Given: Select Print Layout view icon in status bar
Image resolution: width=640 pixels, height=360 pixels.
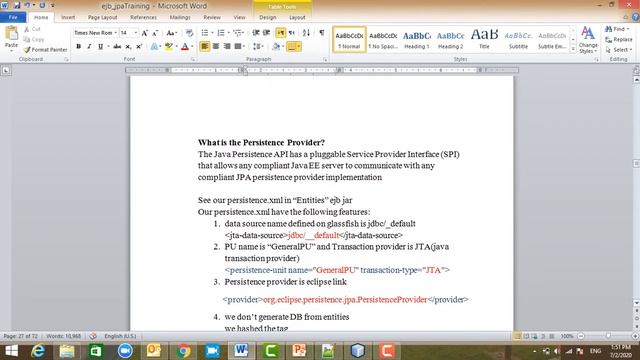Looking at the screenshot, I should point(517,336).
